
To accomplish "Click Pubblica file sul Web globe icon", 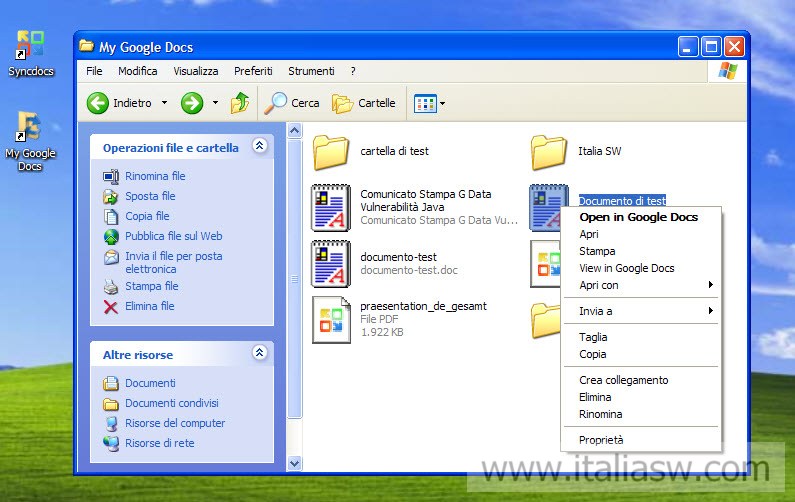I will point(111,236).
